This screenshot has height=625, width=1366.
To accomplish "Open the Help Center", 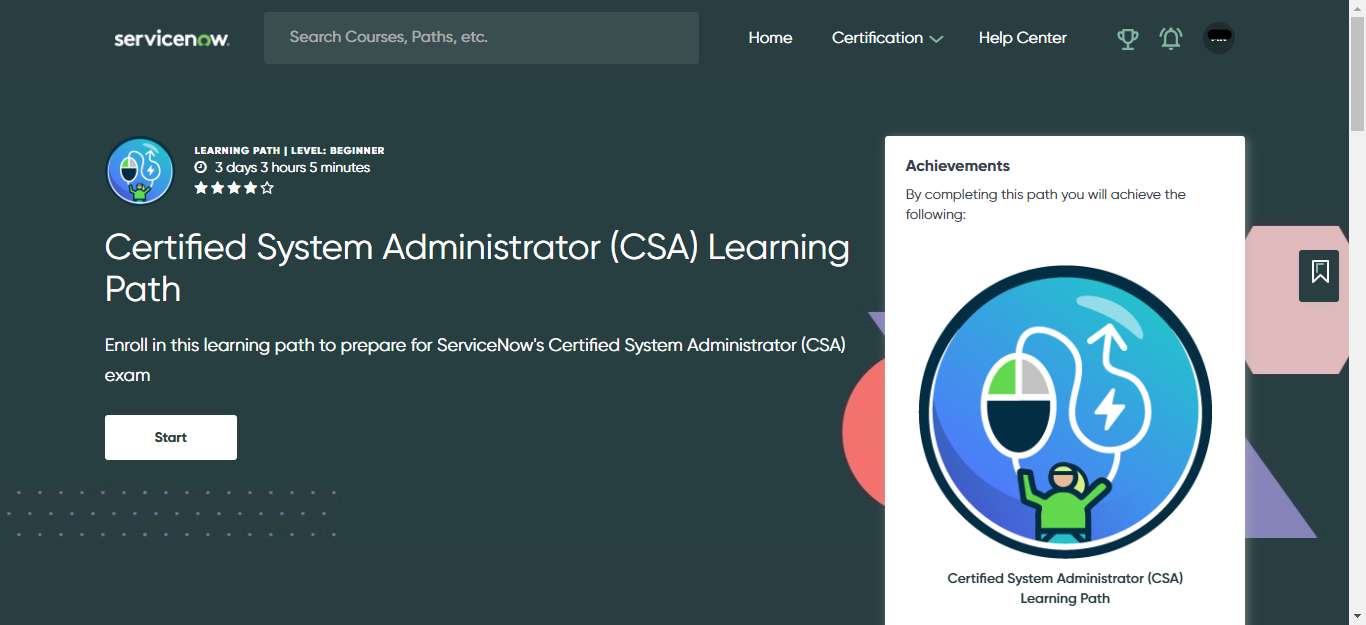I will (1022, 38).
